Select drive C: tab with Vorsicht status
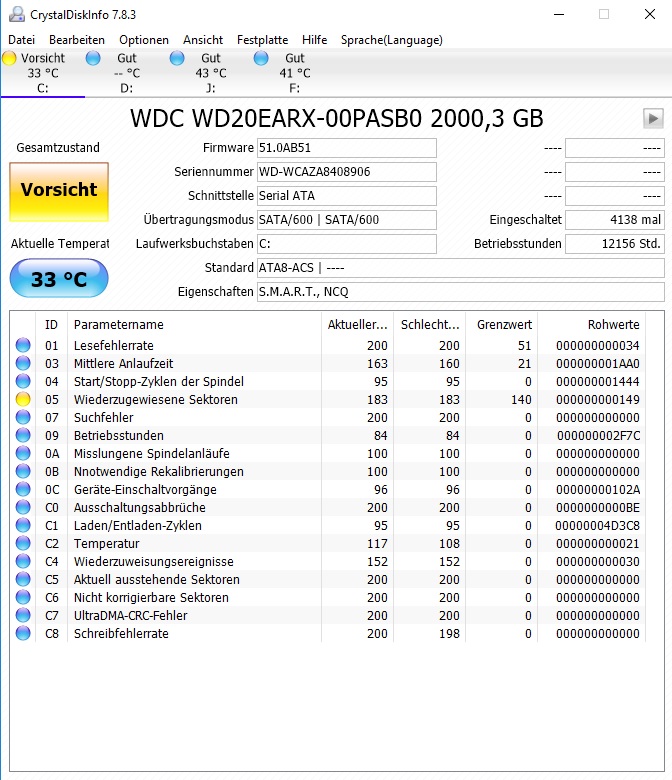This screenshot has height=780, width=672. click(43, 73)
